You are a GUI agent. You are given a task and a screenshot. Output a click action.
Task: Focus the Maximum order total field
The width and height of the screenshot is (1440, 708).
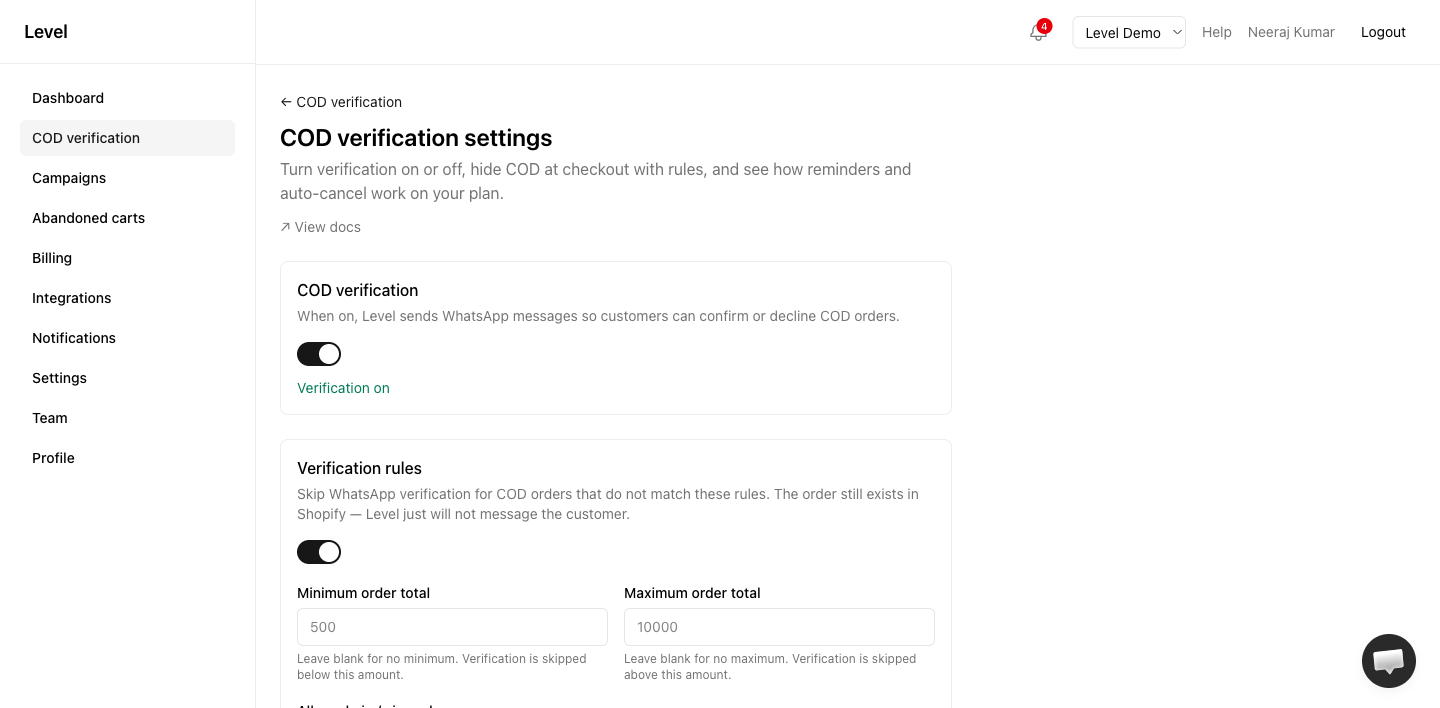779,627
